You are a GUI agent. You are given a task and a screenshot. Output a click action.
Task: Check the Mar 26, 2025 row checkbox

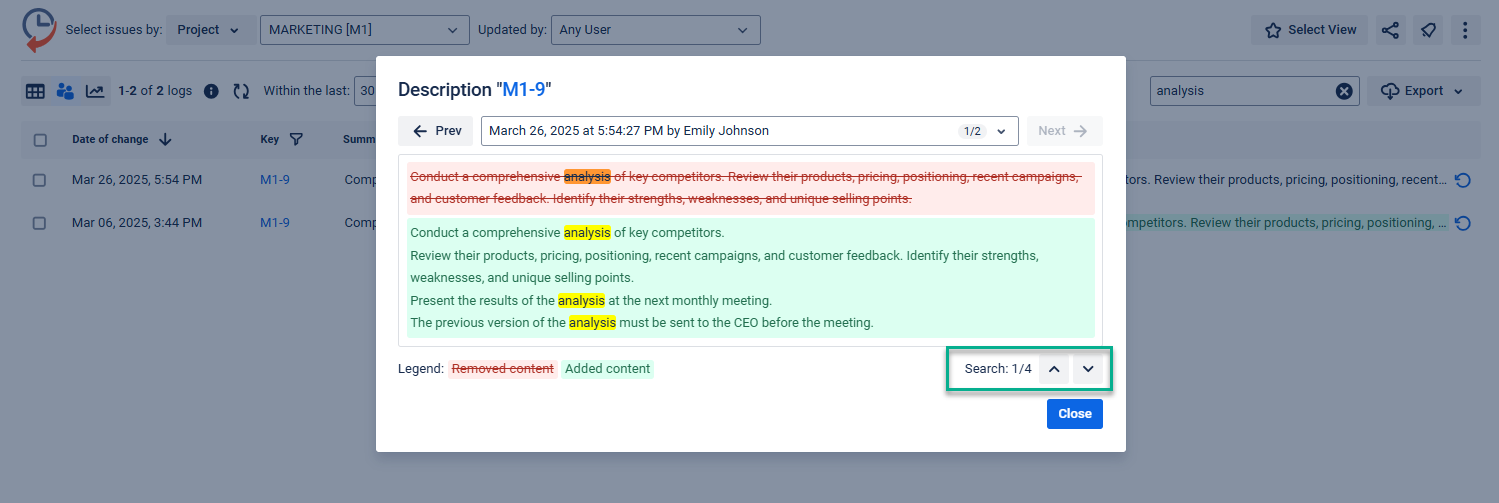pos(39,180)
